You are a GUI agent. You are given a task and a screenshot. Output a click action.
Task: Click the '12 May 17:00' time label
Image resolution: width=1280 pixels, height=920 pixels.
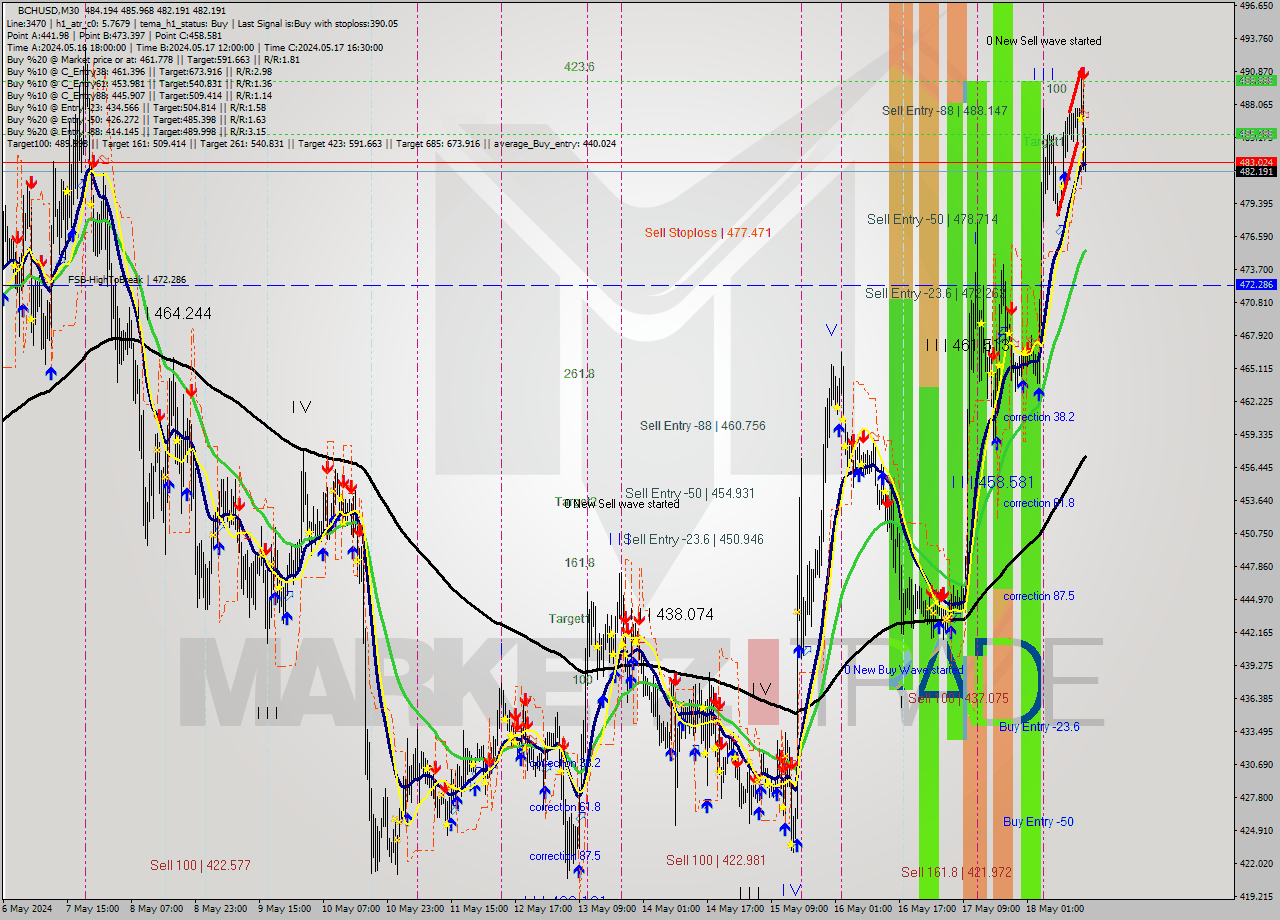544,909
